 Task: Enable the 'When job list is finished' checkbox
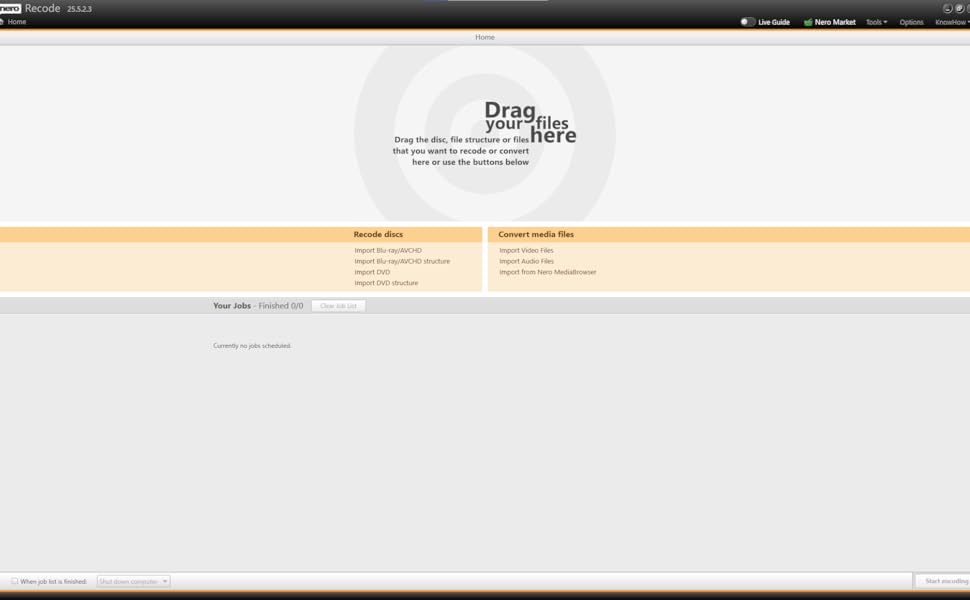click(14, 580)
